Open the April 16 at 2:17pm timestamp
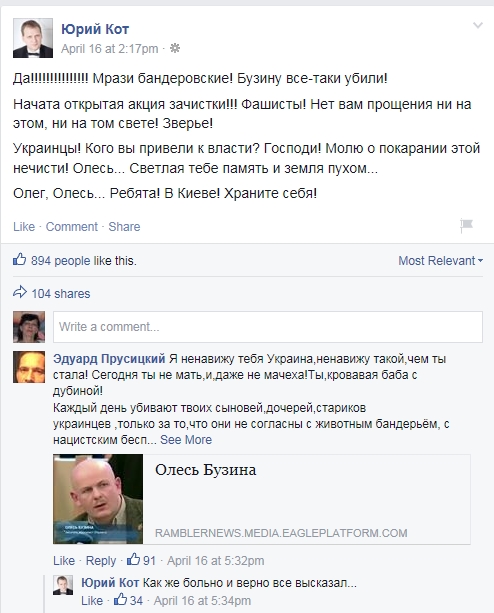This screenshot has height=613, width=494. pos(110,48)
